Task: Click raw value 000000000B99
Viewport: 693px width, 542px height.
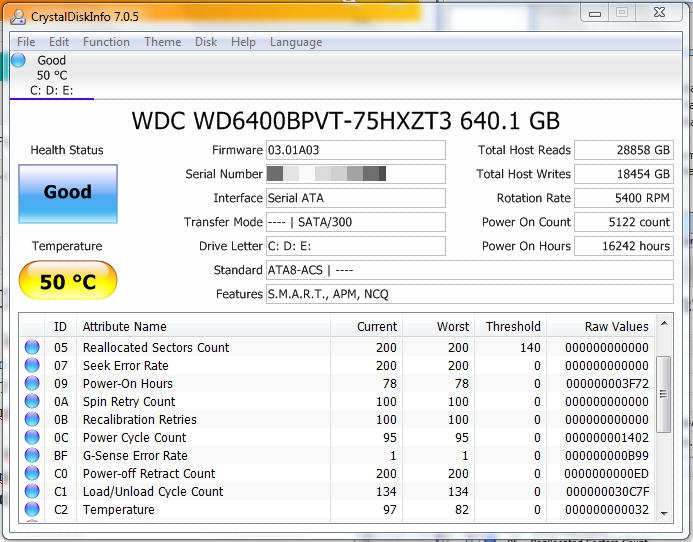Action: point(607,456)
